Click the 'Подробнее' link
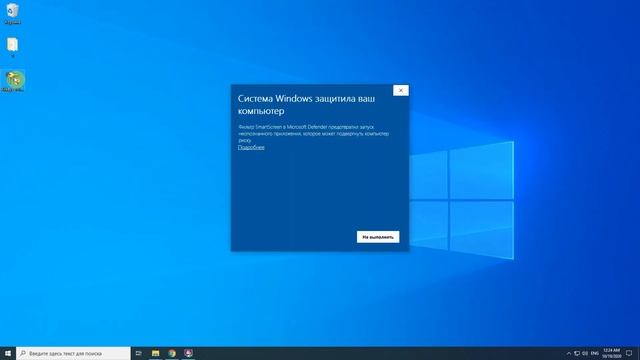 [x=251, y=147]
